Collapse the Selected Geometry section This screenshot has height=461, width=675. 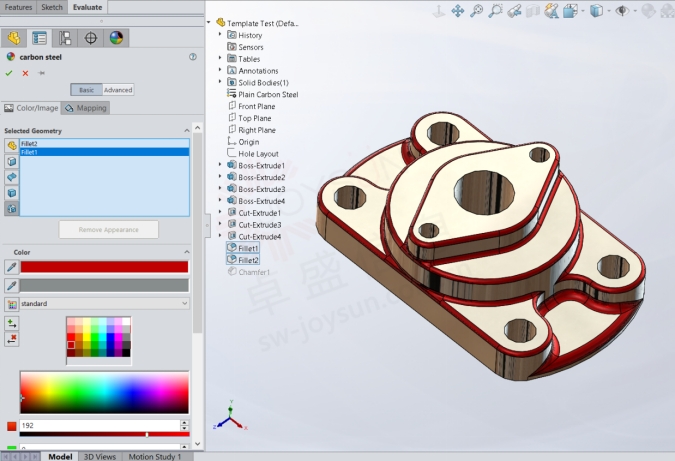click(x=186, y=131)
